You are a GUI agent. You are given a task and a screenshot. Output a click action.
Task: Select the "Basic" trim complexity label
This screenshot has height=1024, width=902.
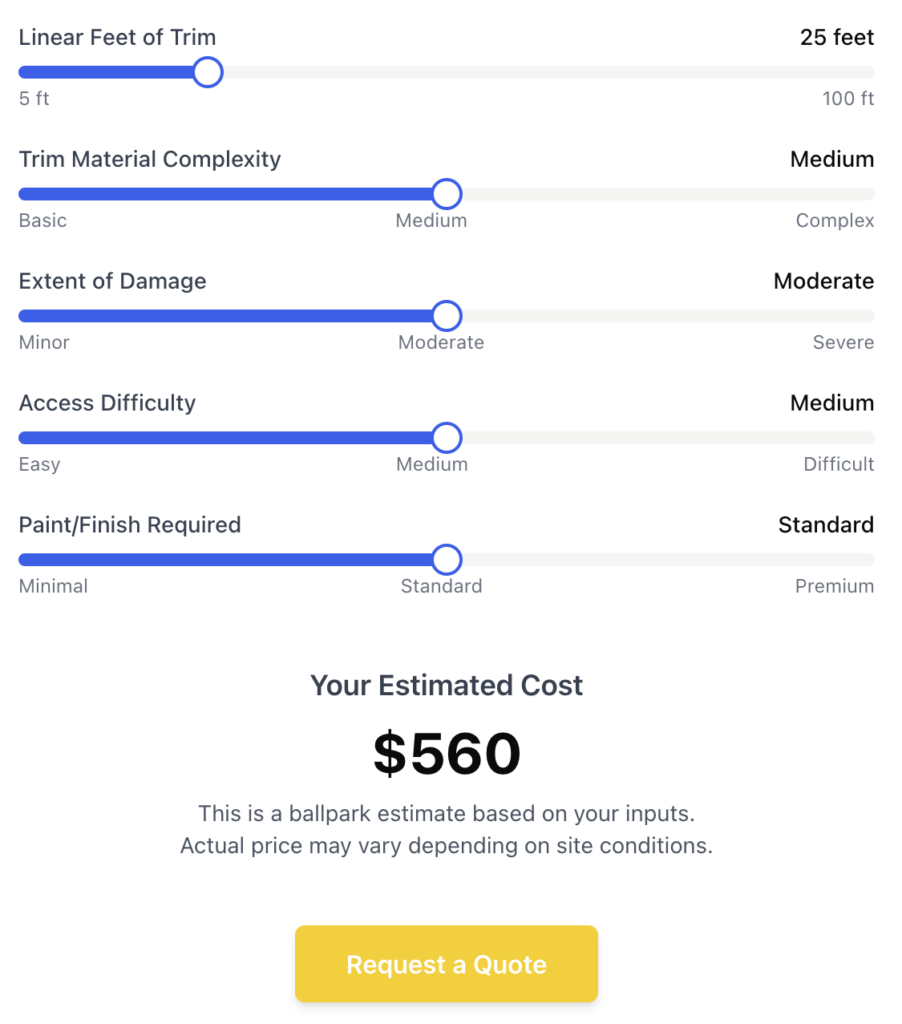[x=43, y=221]
